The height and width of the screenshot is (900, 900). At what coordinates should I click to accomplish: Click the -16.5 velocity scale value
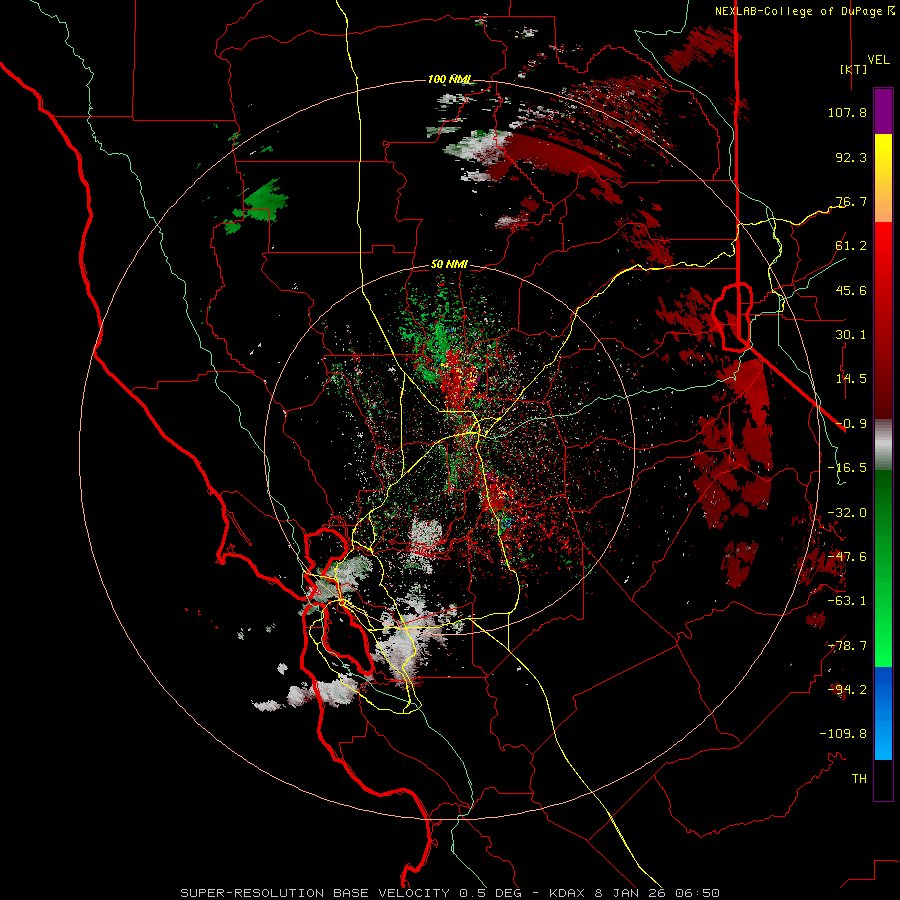[x=847, y=468]
